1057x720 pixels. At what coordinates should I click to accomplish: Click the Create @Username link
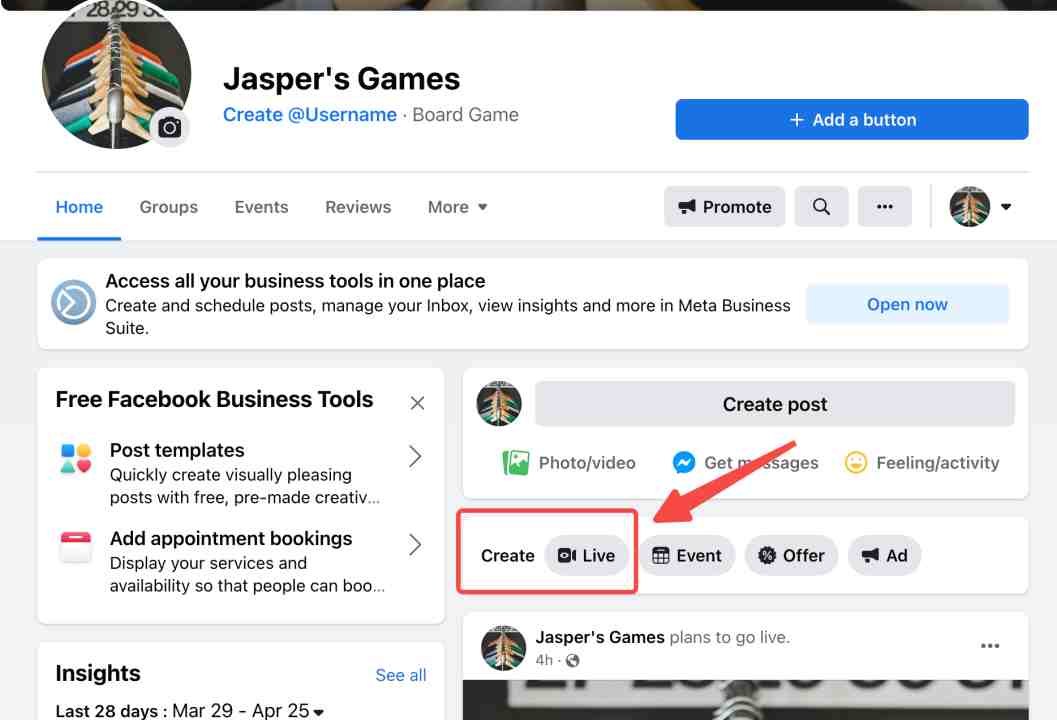309,115
